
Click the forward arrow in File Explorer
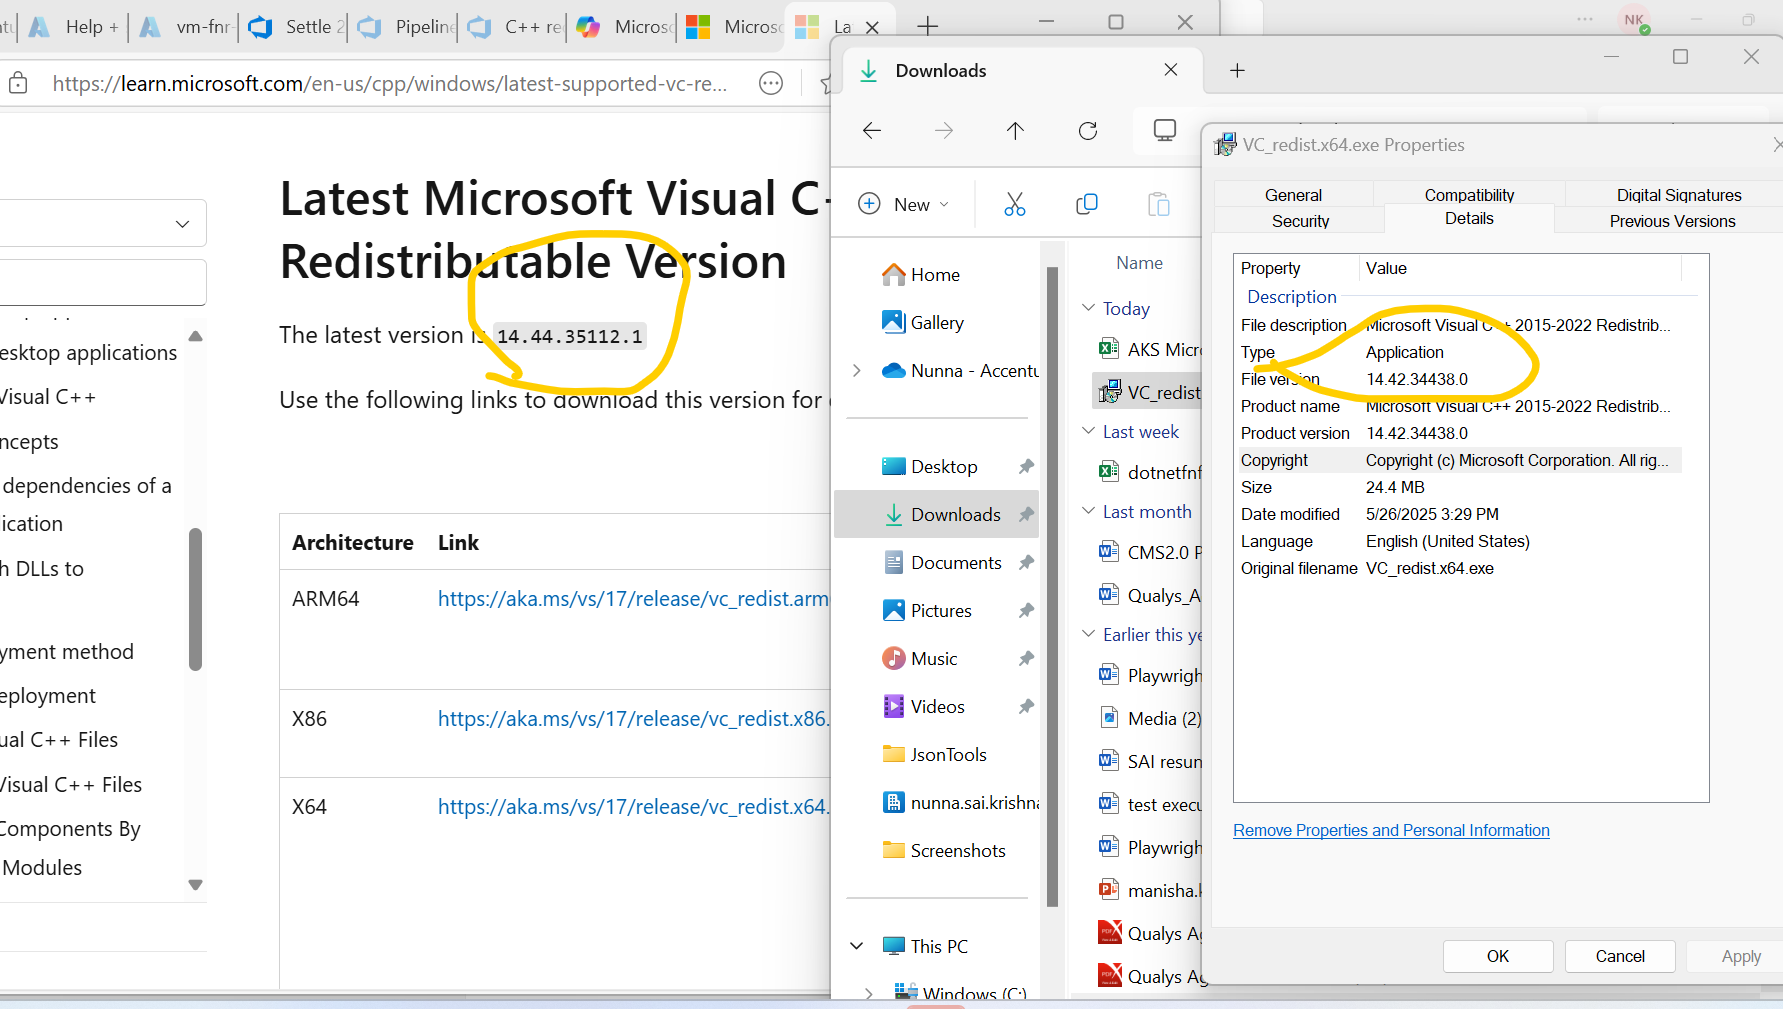click(944, 131)
